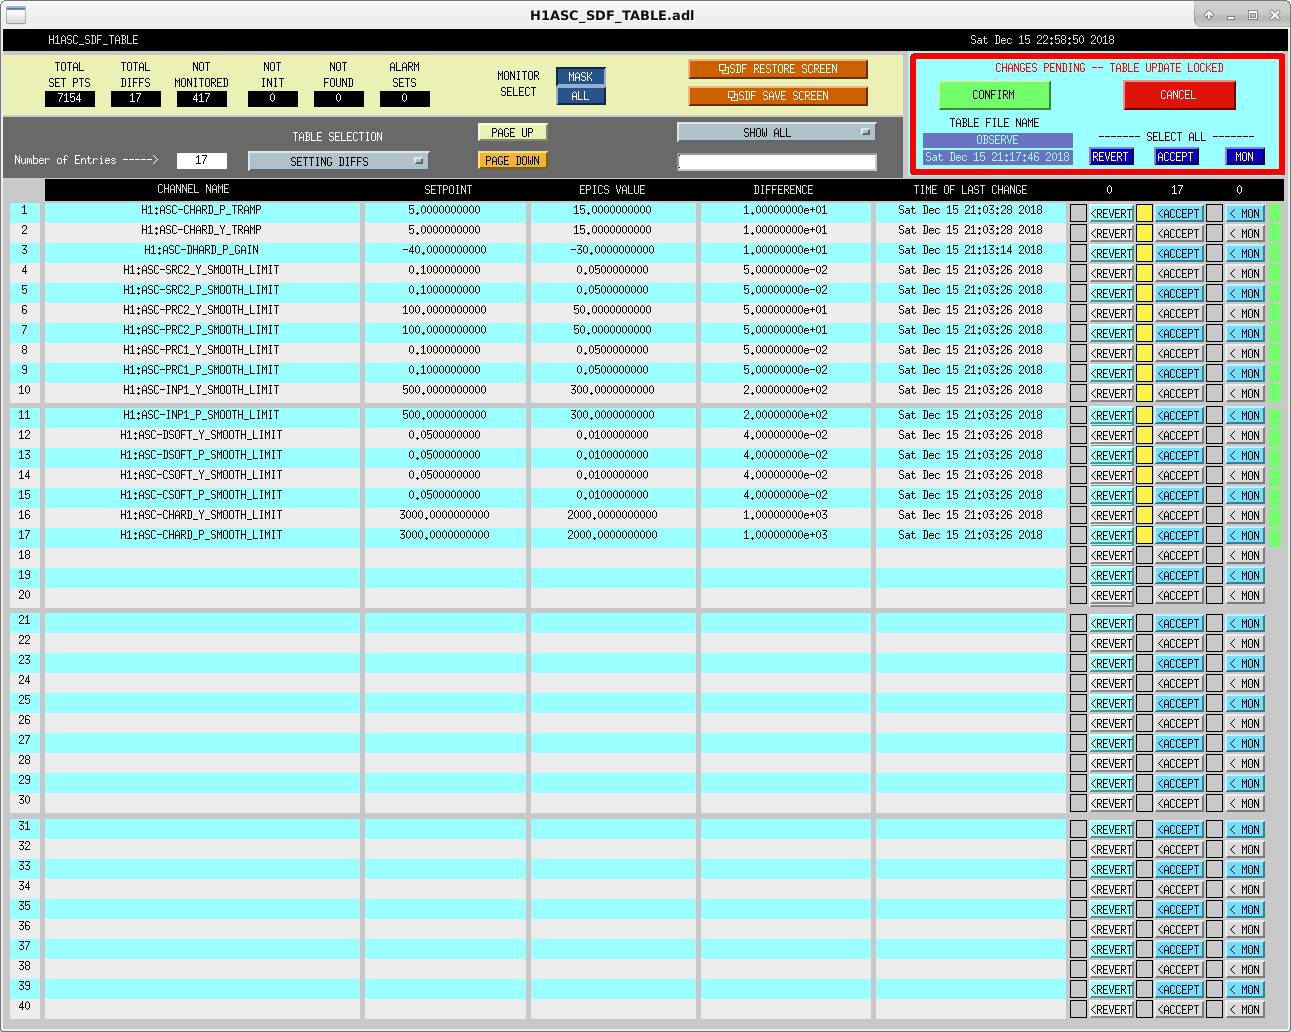
Task: Click the PAGE DOWN button
Action: pyautogui.click(x=513, y=160)
